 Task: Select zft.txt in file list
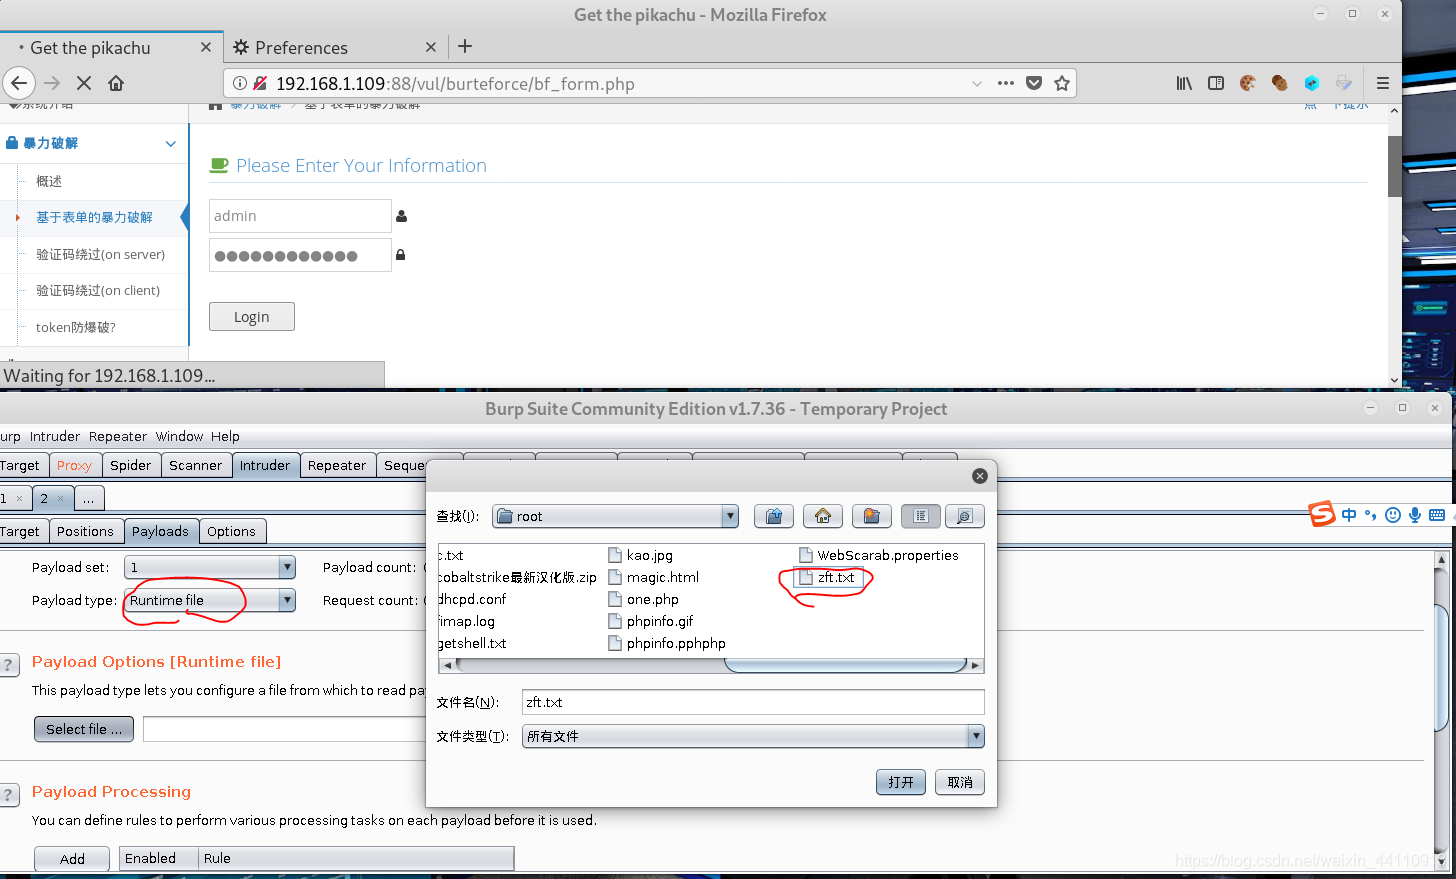coord(828,577)
